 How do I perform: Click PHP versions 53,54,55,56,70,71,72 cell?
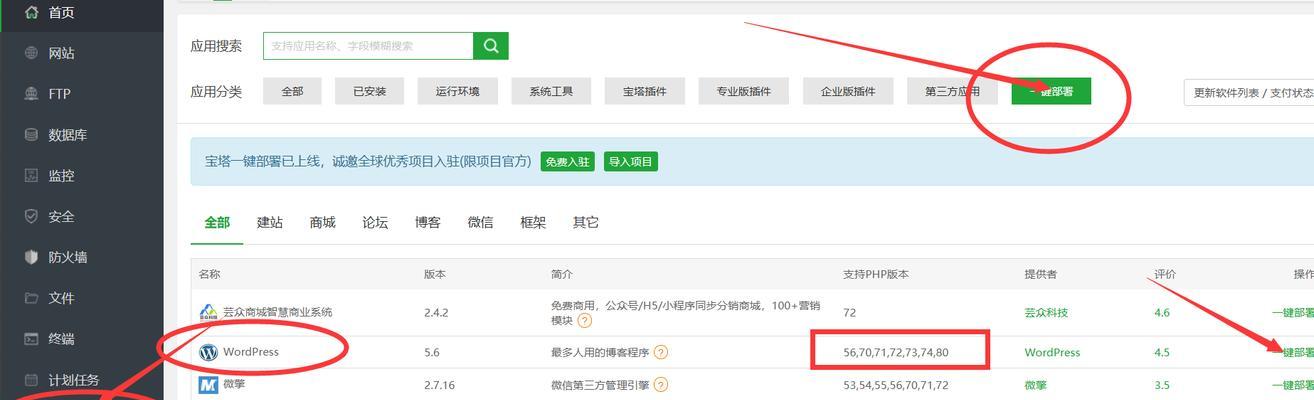coord(896,385)
